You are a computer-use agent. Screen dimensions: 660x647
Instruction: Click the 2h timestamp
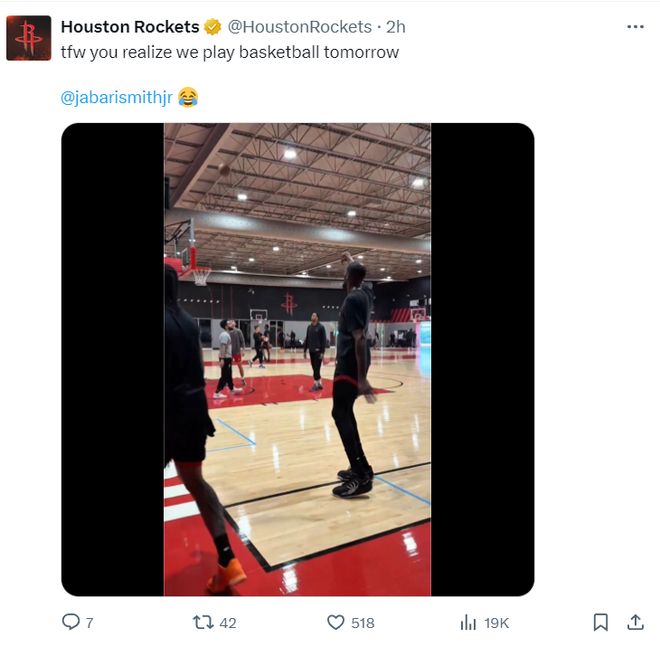point(396,27)
